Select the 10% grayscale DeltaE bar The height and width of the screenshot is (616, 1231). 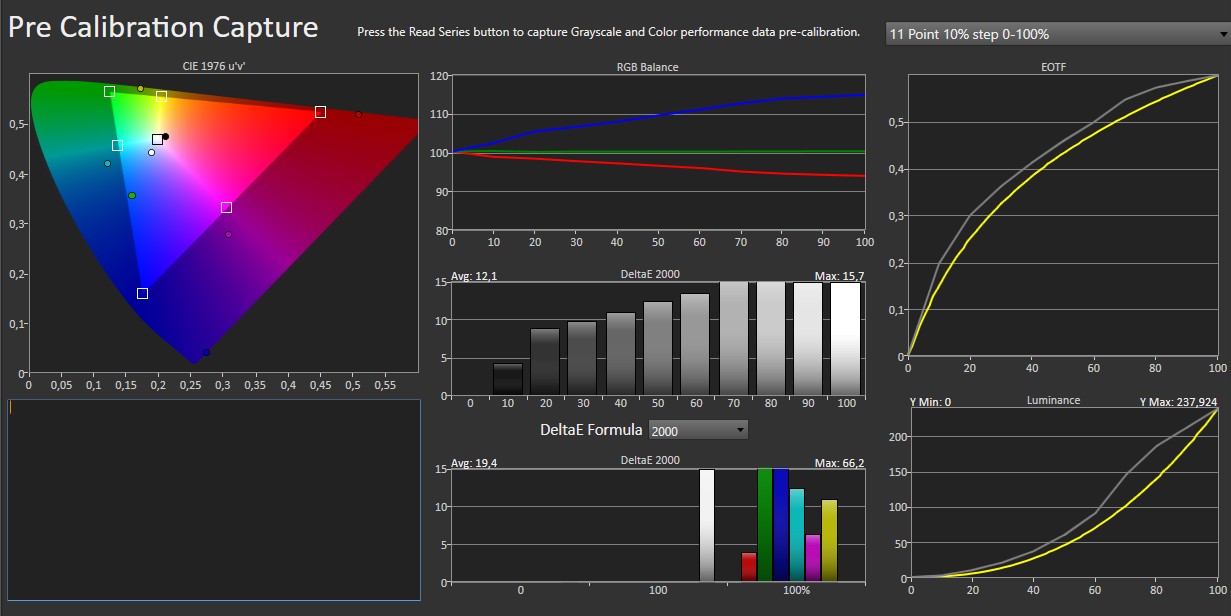(508, 379)
